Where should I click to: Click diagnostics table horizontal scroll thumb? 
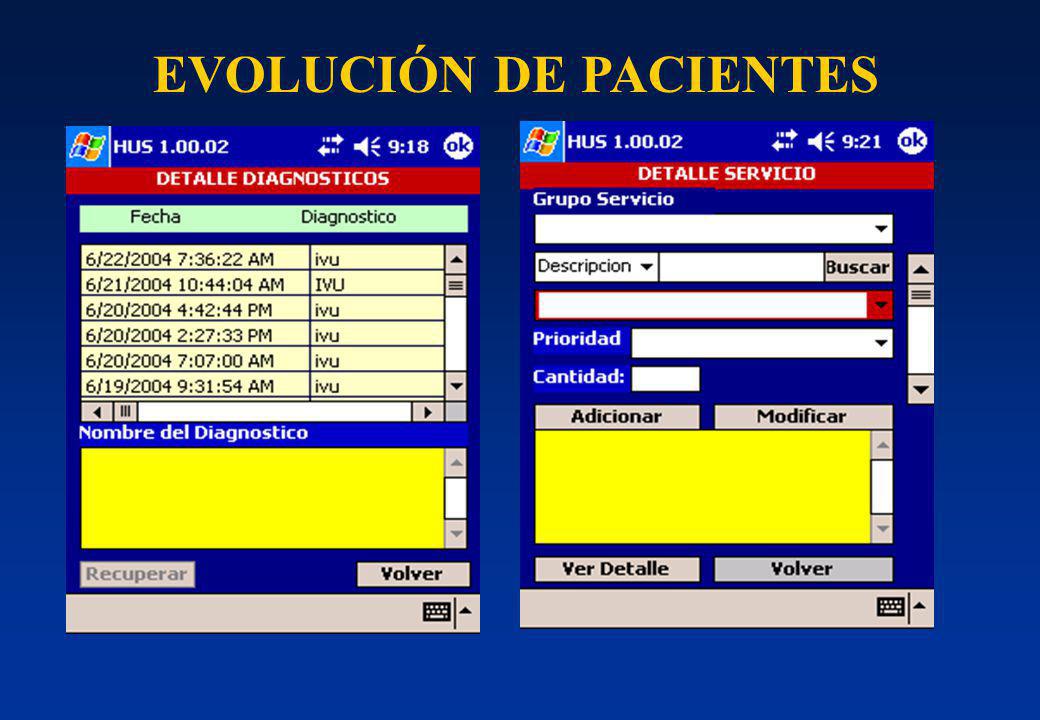pos(125,412)
